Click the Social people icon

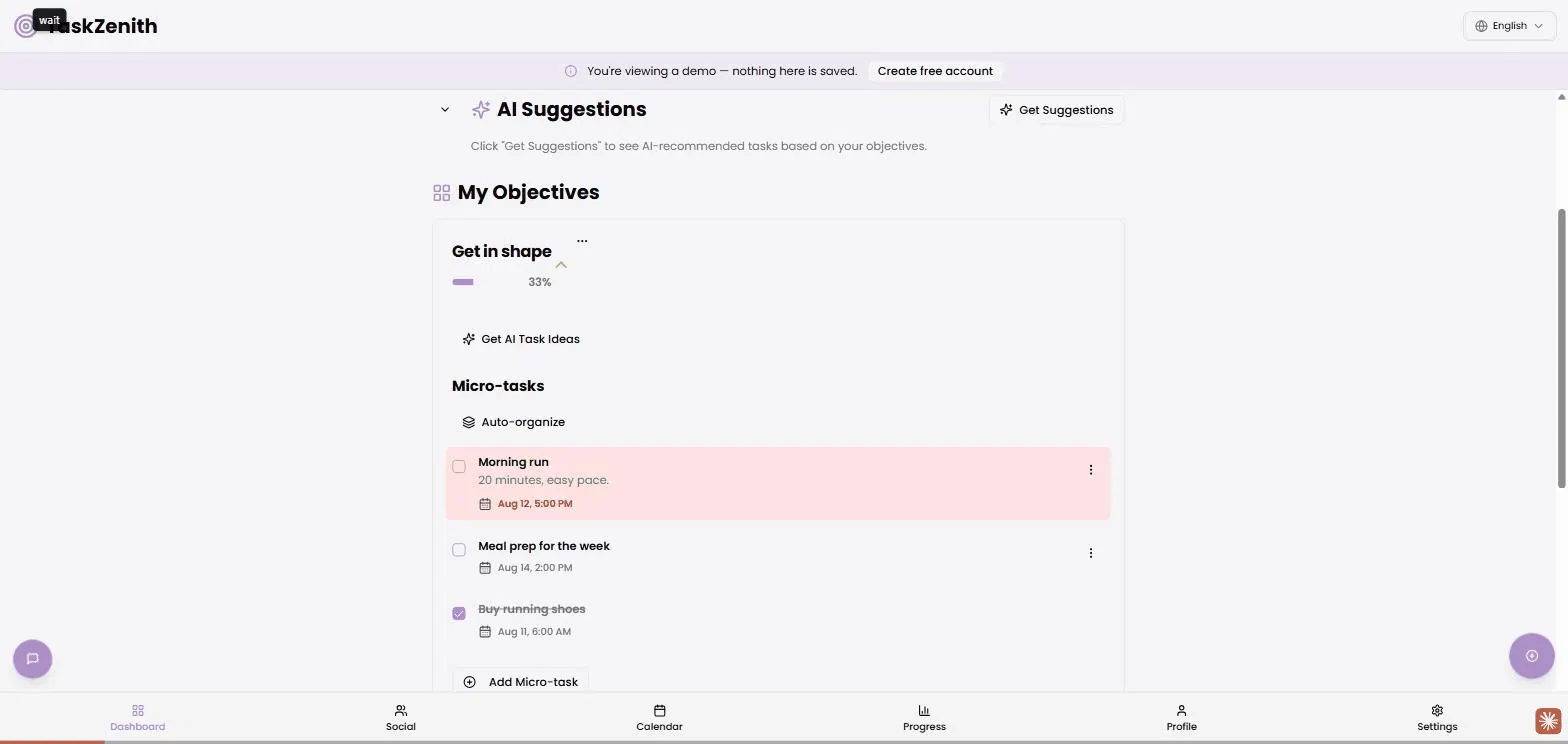tap(400, 711)
